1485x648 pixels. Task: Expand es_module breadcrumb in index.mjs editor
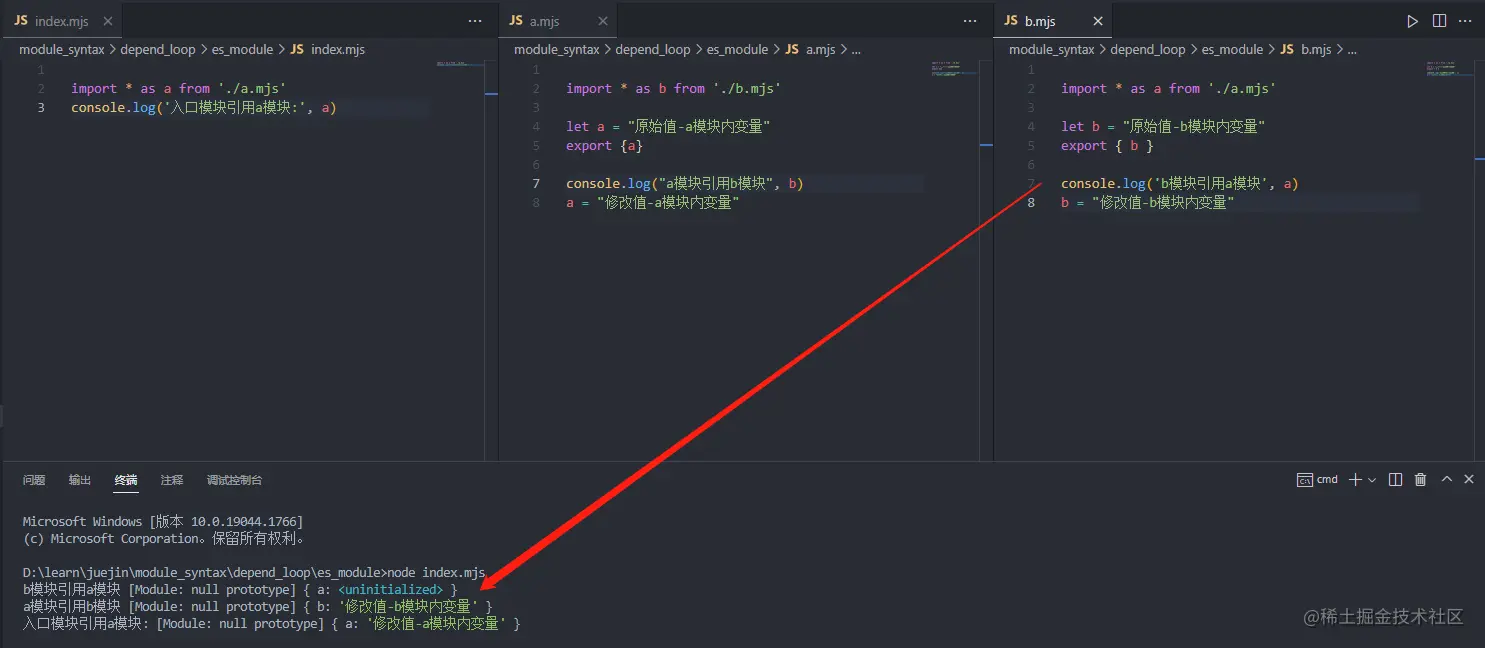coord(242,49)
